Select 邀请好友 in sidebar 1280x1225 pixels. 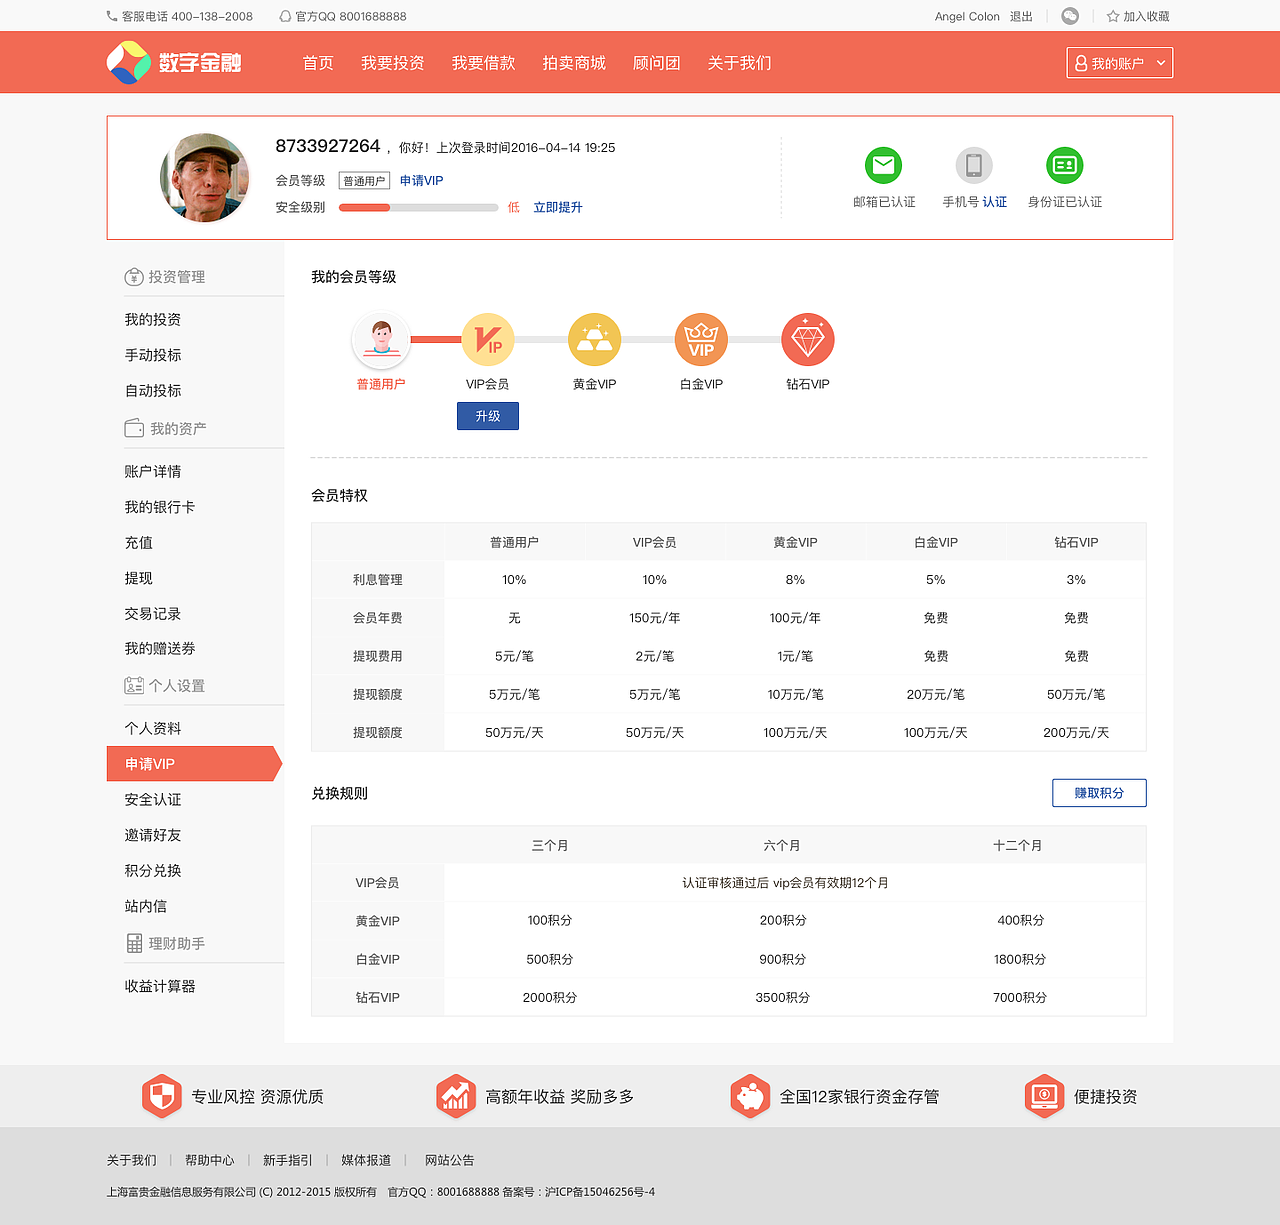pos(153,835)
